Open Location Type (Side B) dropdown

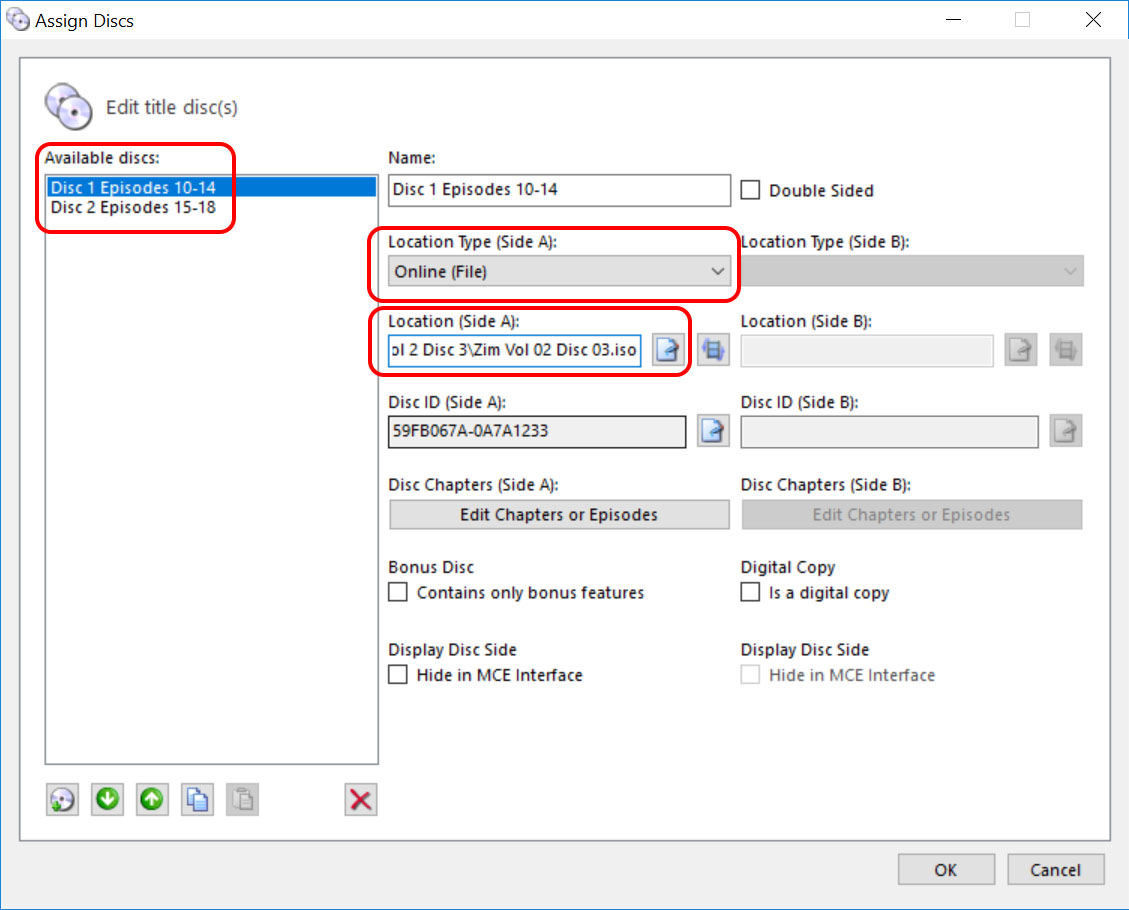click(912, 271)
